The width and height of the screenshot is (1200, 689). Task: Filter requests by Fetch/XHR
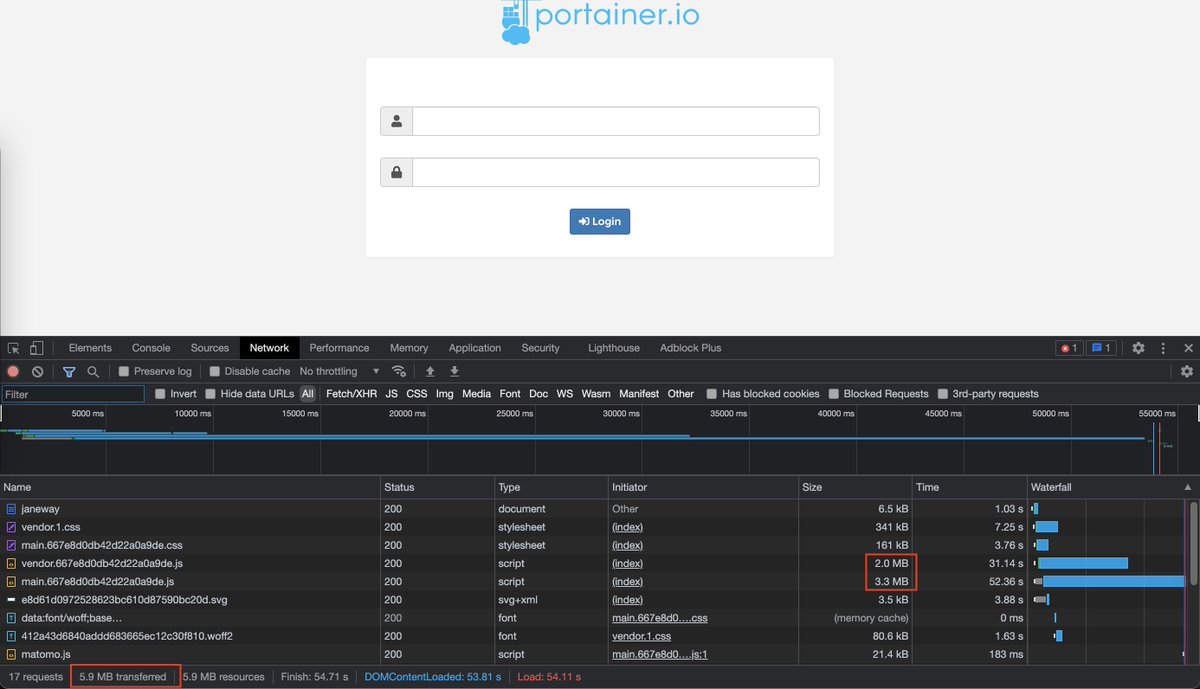(352, 394)
